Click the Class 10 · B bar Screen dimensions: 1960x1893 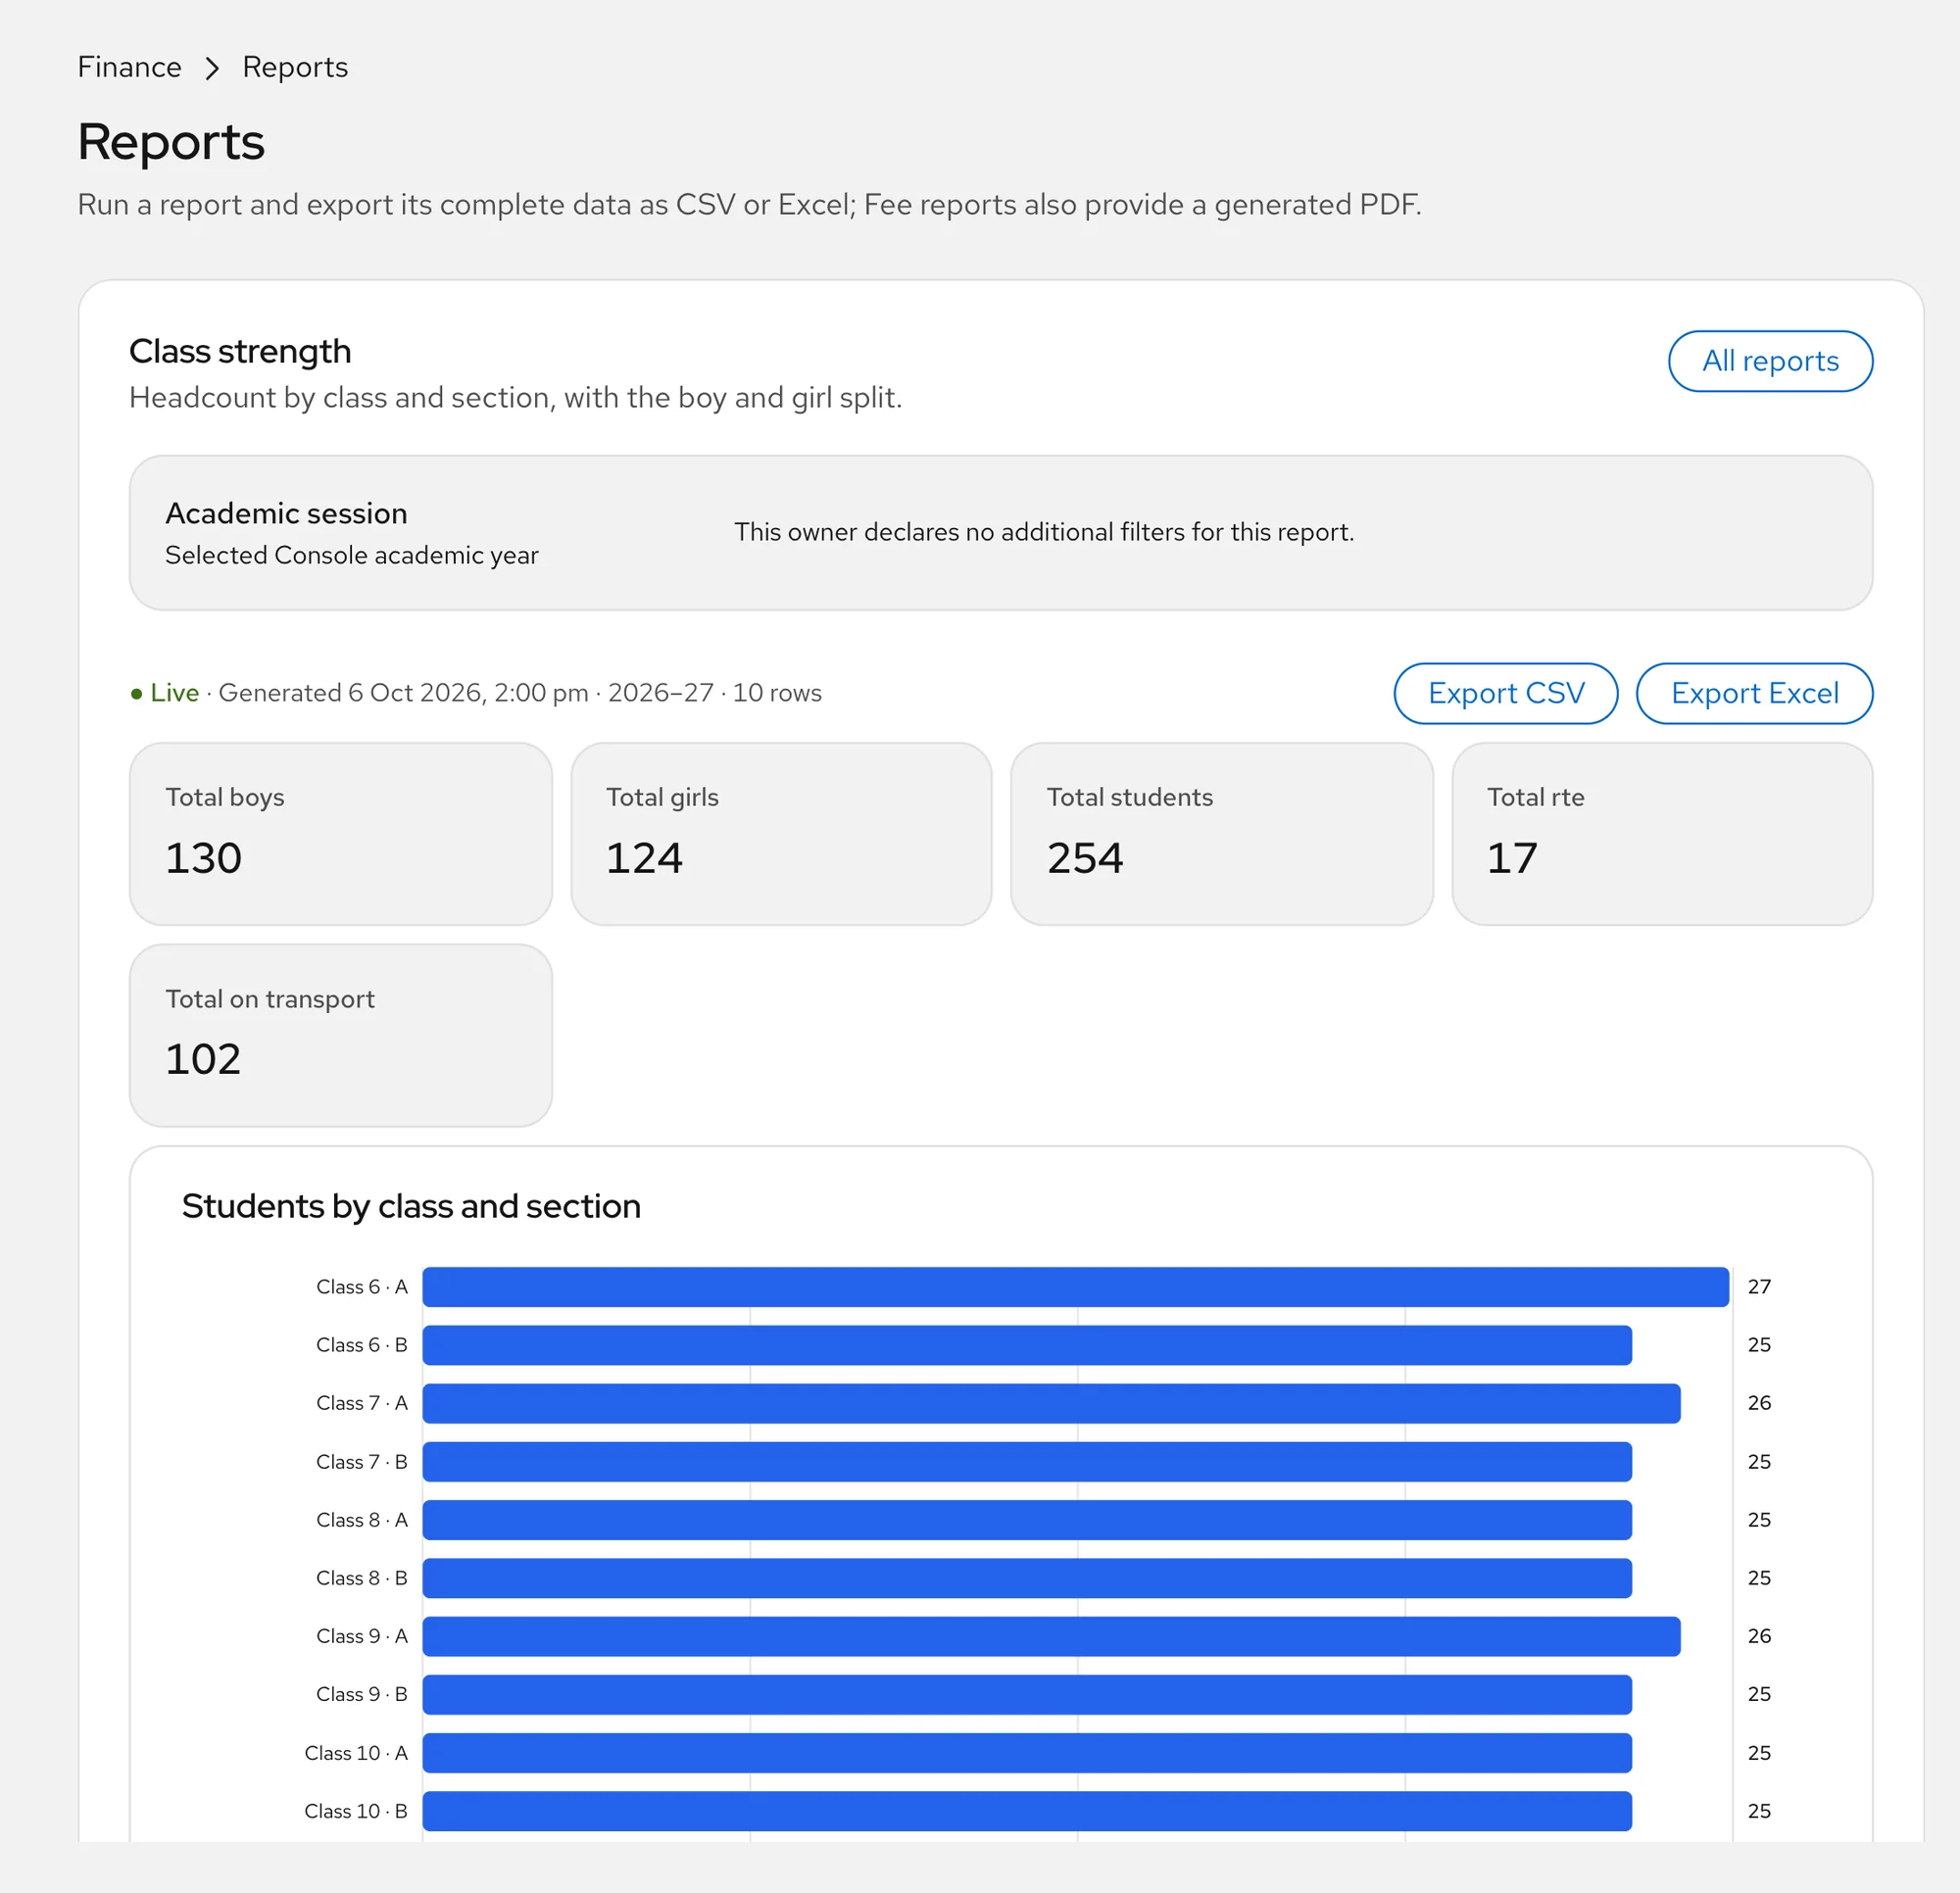point(1027,1811)
